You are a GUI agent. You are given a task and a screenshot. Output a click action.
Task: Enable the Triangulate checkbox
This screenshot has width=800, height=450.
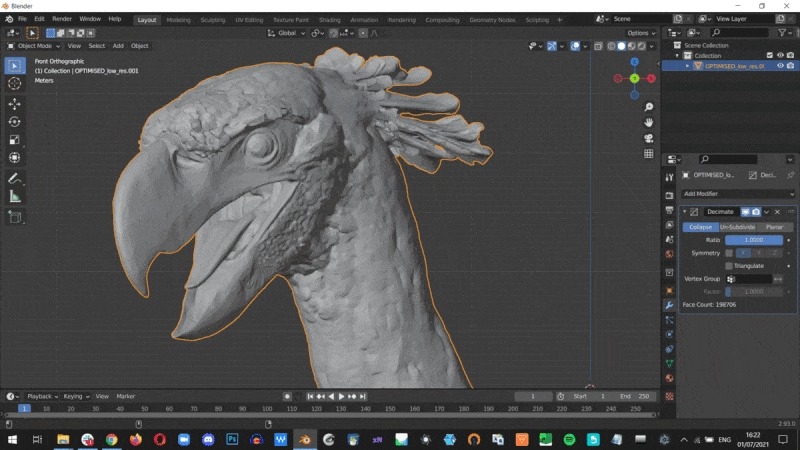click(x=729, y=265)
